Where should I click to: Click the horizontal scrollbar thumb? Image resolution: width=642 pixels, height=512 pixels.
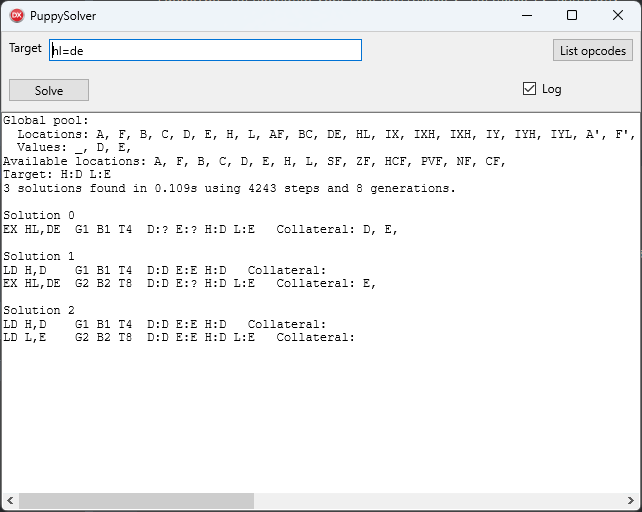click(136, 501)
